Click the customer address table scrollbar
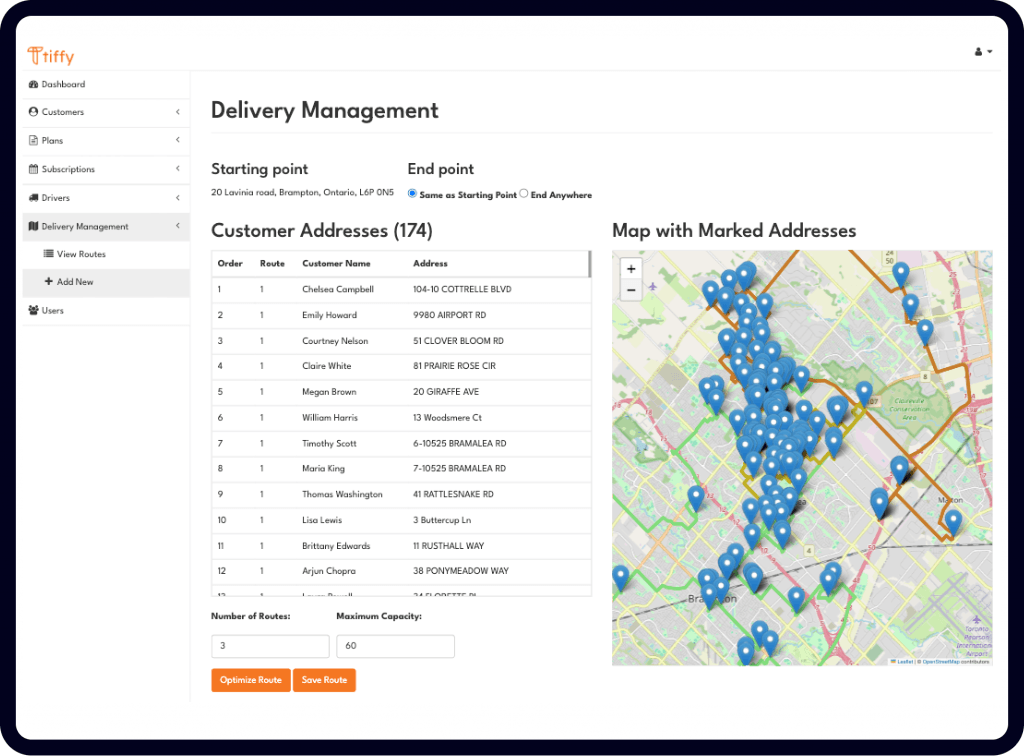The height and width of the screenshot is (756, 1024). click(589, 264)
